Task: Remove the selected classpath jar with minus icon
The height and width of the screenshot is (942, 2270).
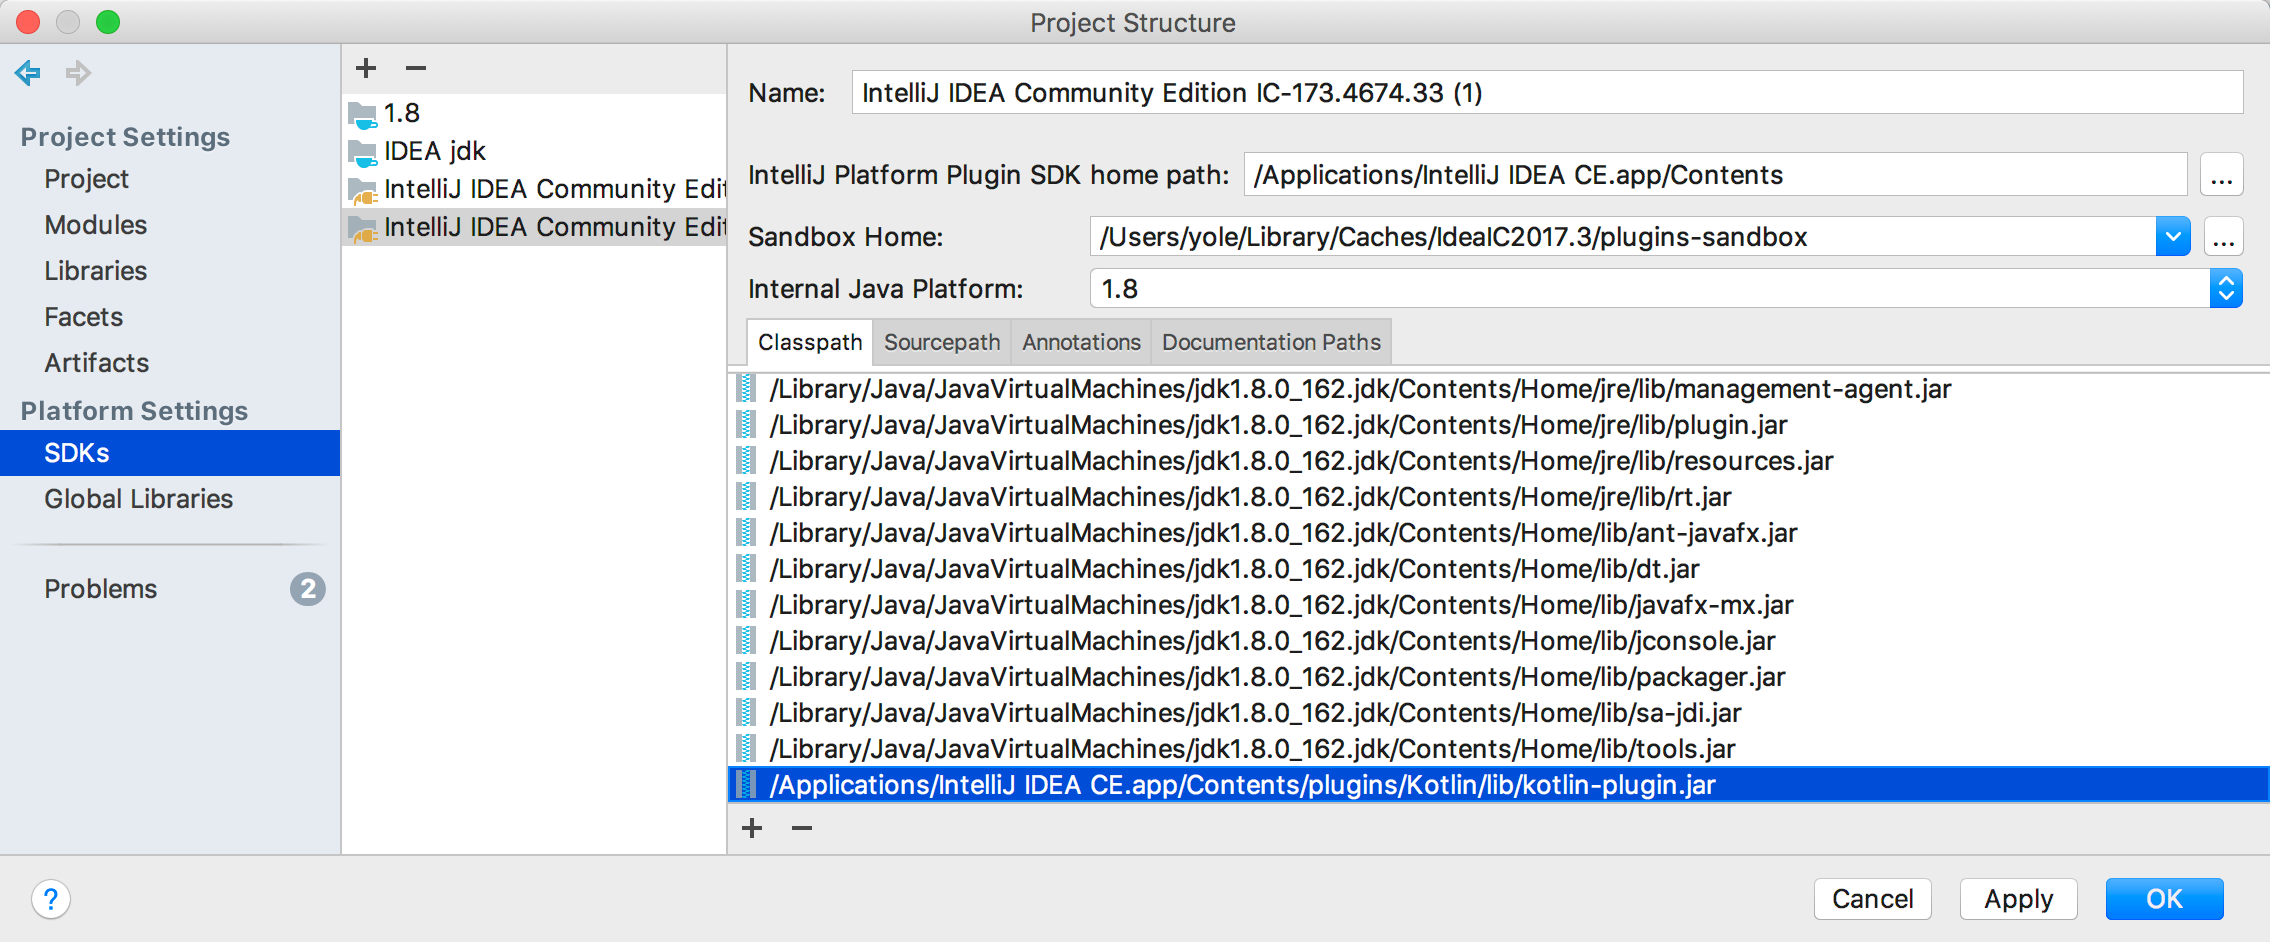Action: [x=800, y=828]
